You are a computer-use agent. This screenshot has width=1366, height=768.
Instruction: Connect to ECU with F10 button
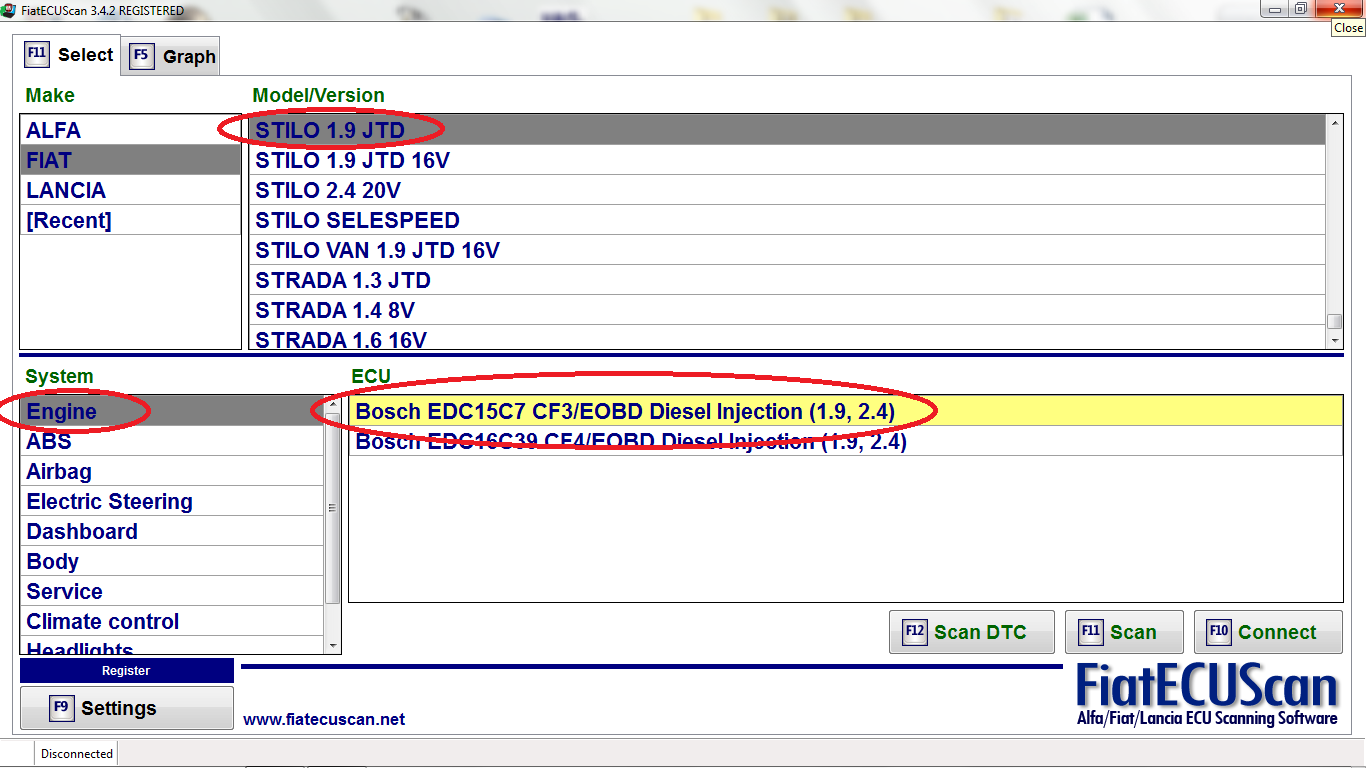[1268, 632]
